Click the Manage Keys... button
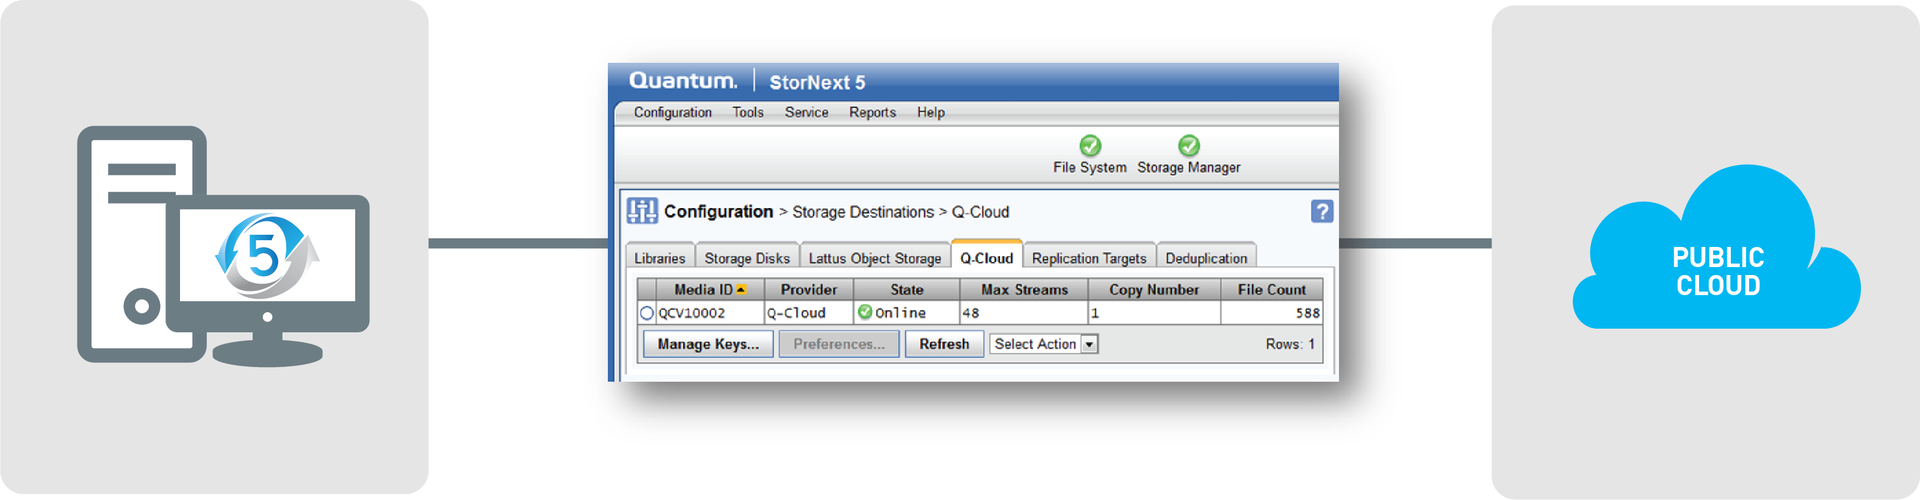 click(x=708, y=344)
